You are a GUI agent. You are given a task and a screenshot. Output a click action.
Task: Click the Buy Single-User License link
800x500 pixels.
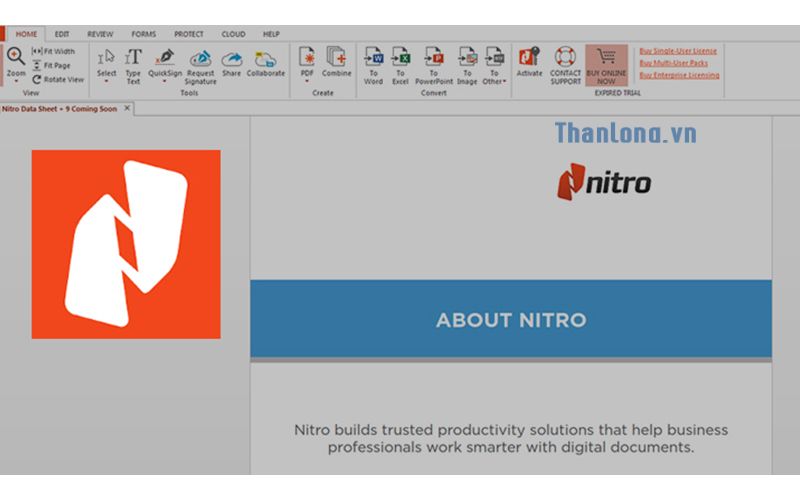click(677, 51)
